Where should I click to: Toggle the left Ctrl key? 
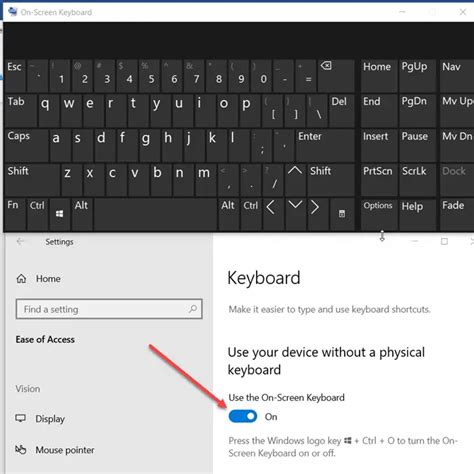click(37, 214)
